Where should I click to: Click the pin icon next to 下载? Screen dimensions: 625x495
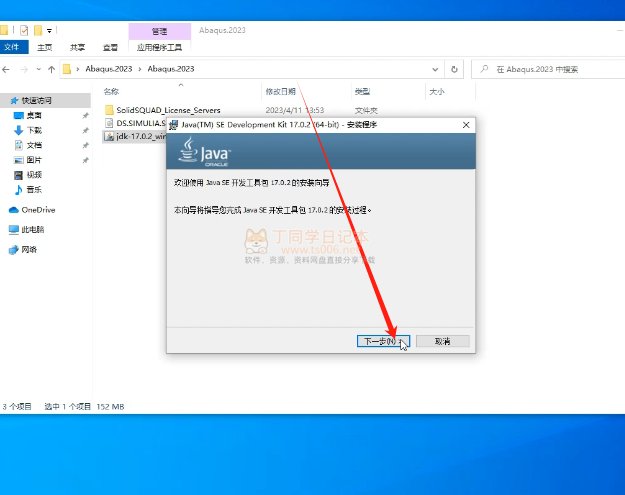click(x=85, y=130)
